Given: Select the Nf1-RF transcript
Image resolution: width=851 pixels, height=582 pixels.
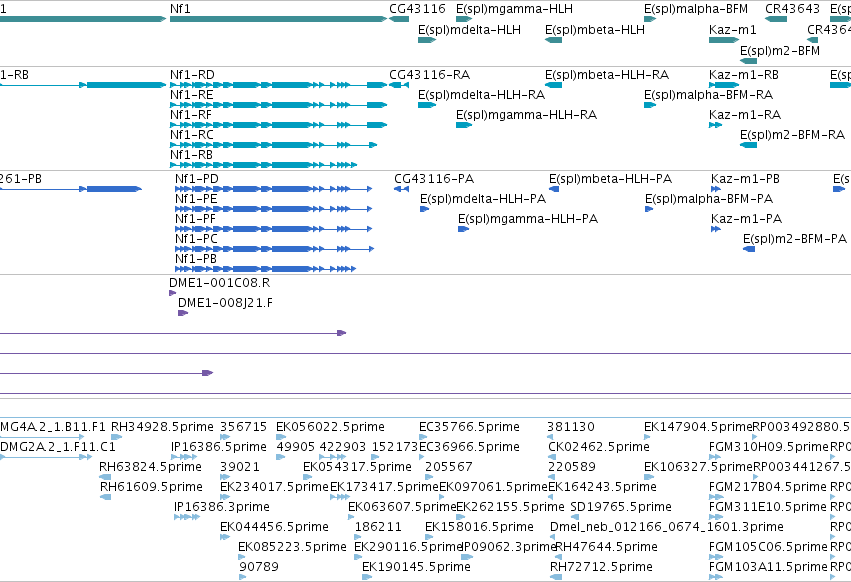Looking at the screenshot, I should pyautogui.click(x=278, y=125).
